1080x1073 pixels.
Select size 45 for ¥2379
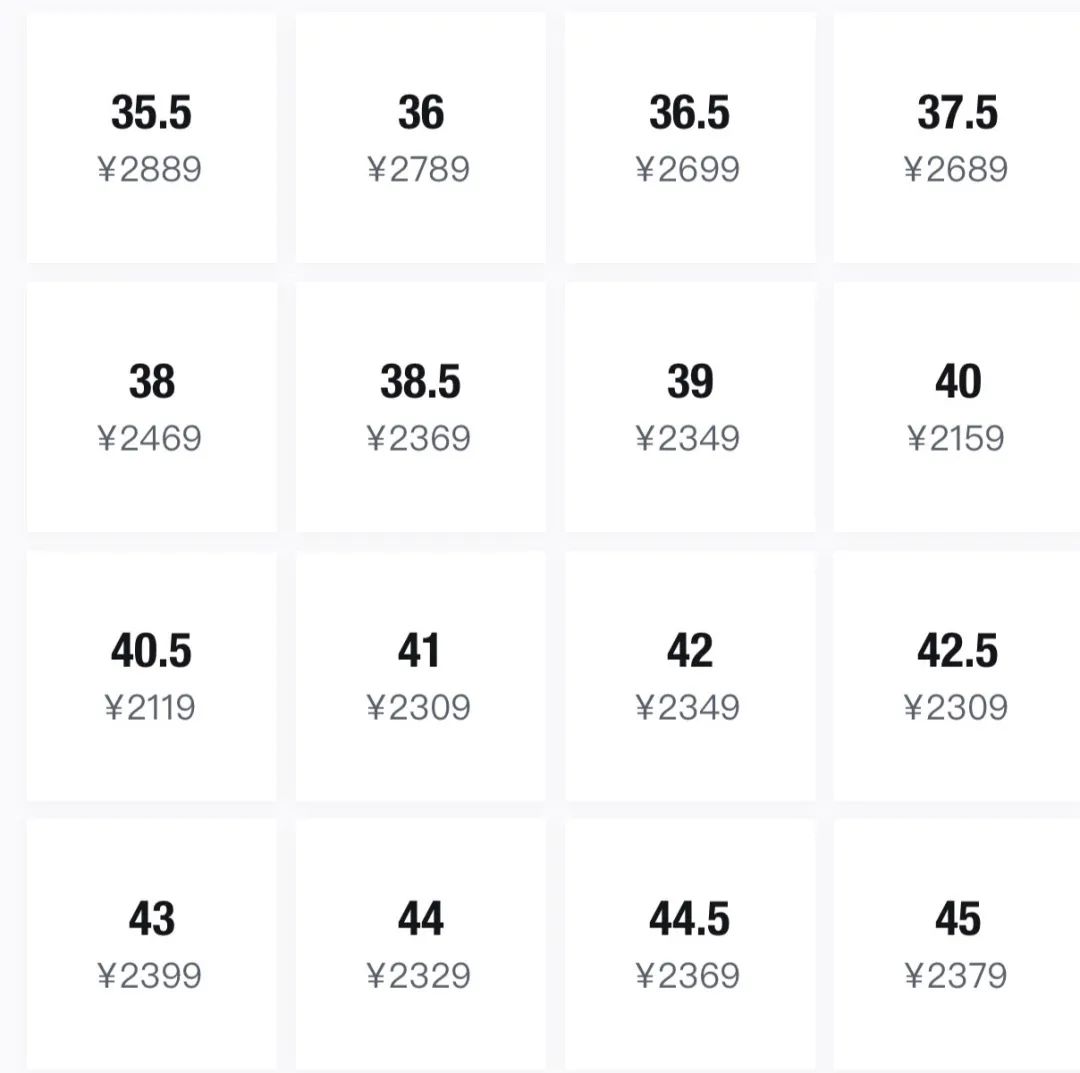tap(957, 944)
